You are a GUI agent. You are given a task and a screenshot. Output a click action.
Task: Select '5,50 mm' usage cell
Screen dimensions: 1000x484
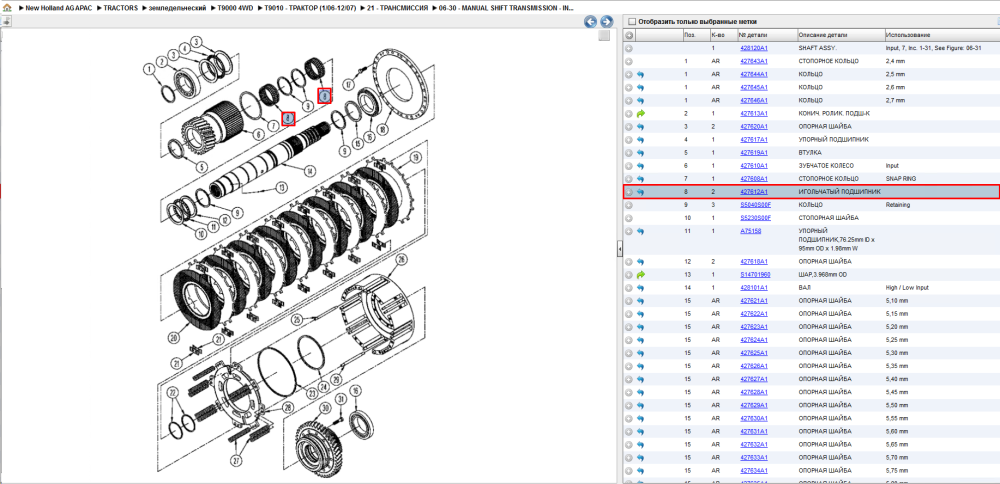897,406
